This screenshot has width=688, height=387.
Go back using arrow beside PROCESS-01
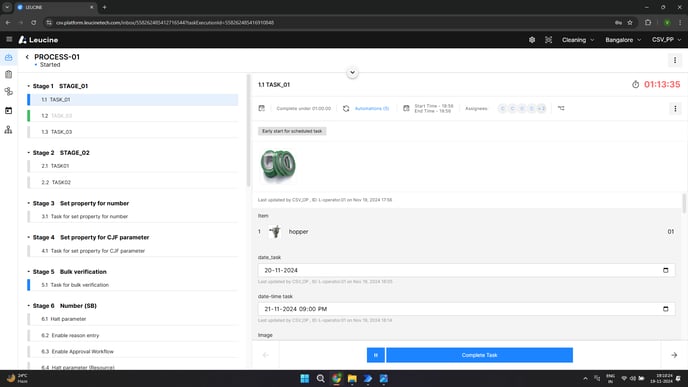point(27,57)
